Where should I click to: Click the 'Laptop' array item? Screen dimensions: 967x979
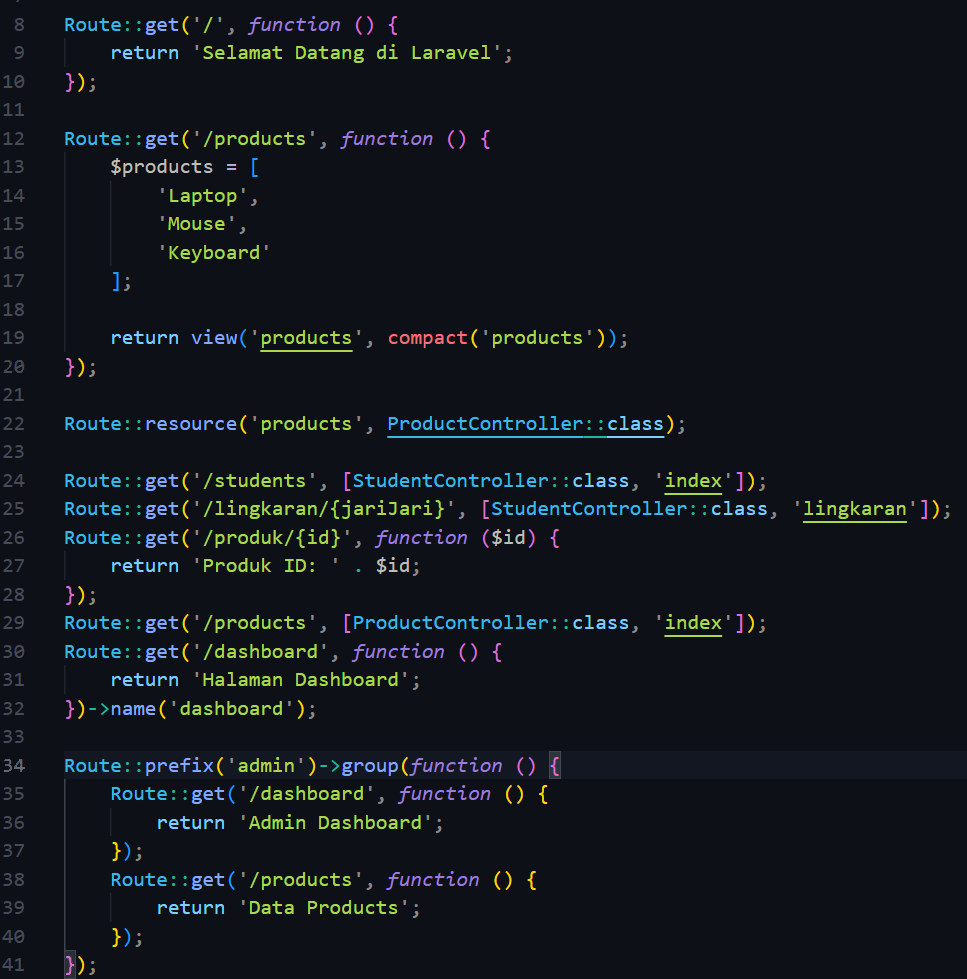[x=202, y=196]
